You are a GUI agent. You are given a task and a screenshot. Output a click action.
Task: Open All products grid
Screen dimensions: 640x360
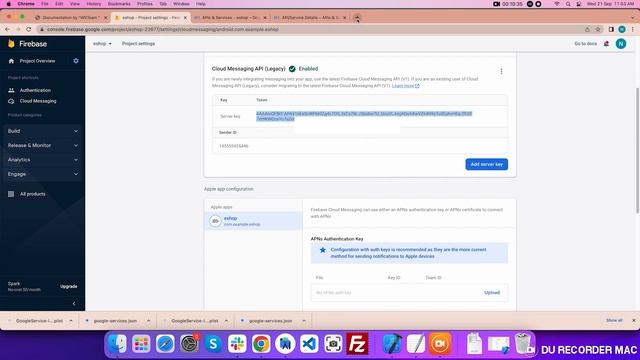pyautogui.click(x=27, y=194)
